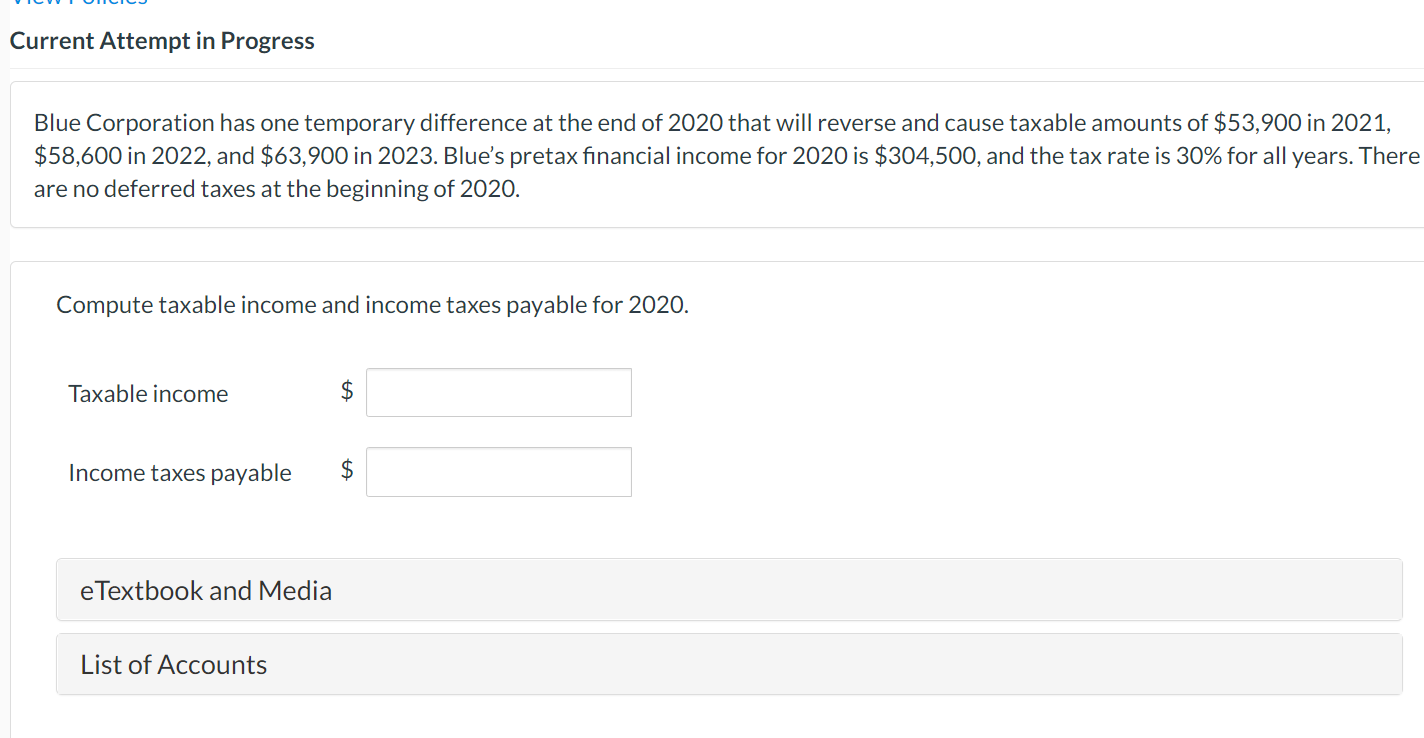Click inside the Taxable income dollar box
The width and height of the screenshot is (1424, 738).
(498, 392)
